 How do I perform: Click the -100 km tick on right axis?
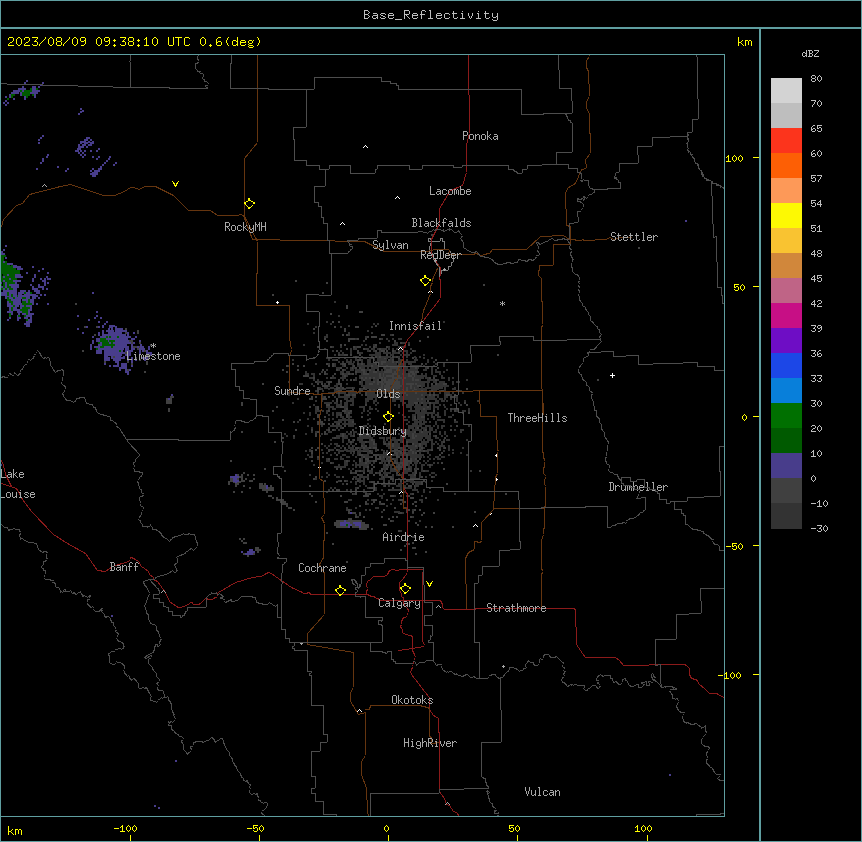tap(731, 675)
